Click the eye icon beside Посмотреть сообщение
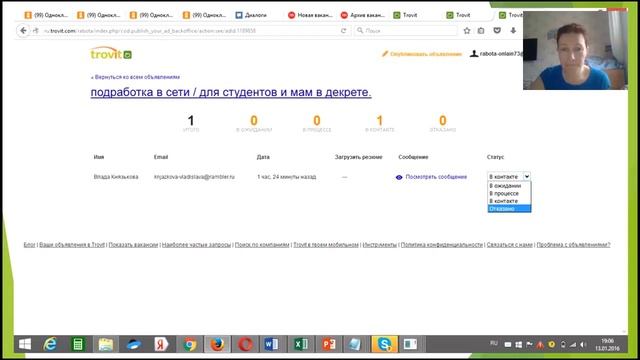The image size is (640, 360). [x=399, y=177]
